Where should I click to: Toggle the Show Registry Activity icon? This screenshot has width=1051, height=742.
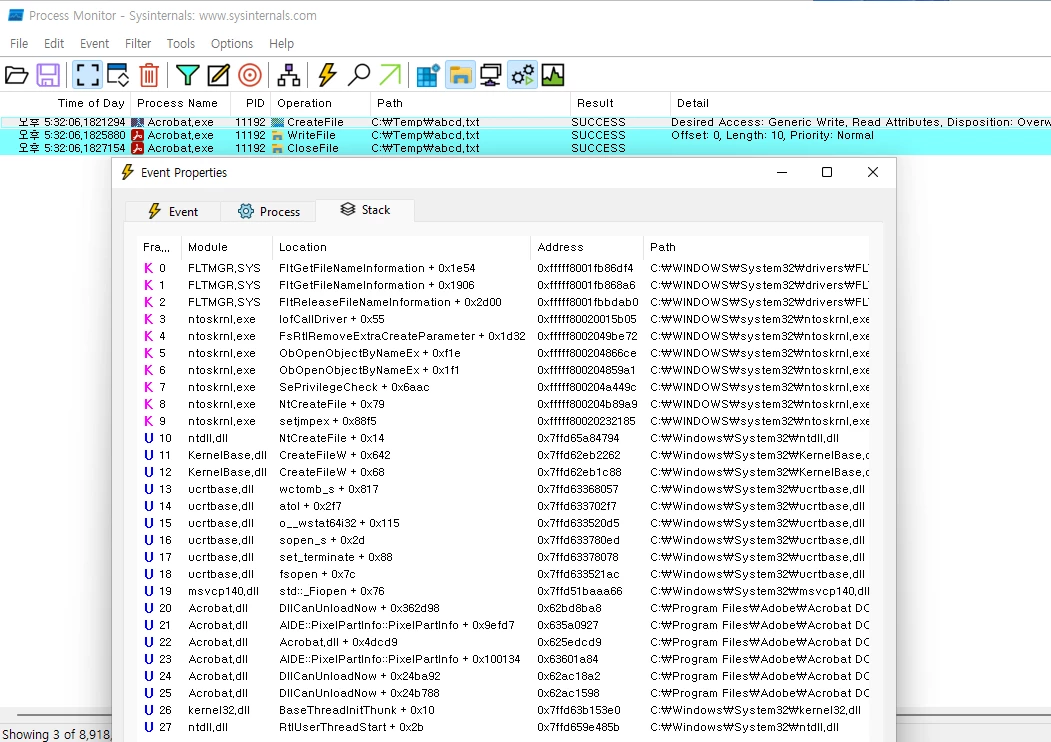(428, 75)
